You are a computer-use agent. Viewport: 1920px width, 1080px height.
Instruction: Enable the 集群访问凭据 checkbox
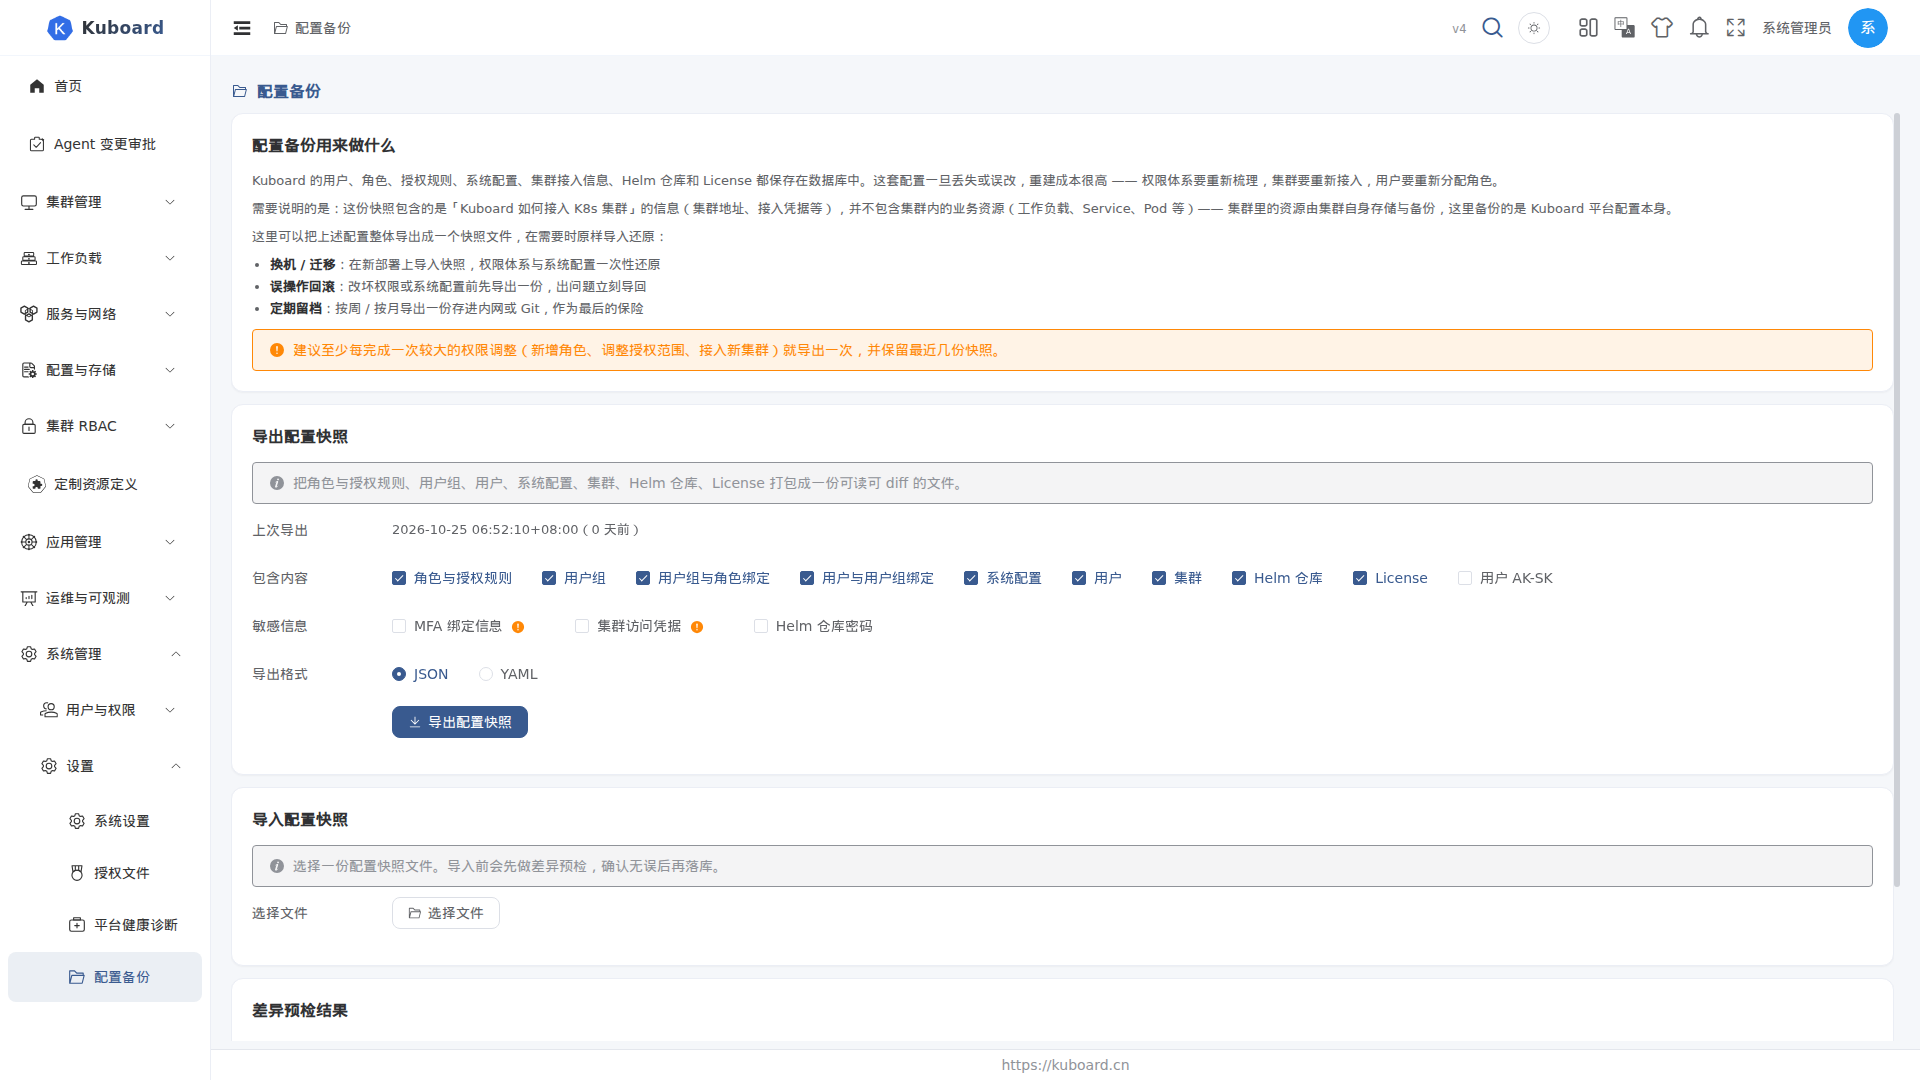click(582, 626)
